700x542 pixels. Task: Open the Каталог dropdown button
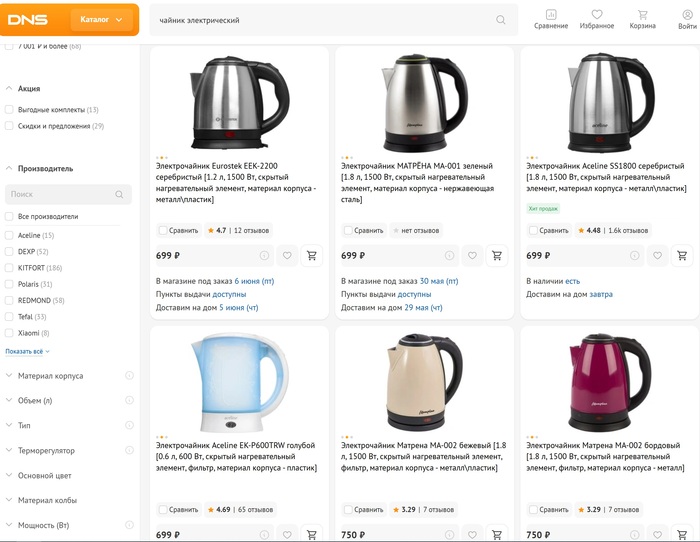[103, 20]
